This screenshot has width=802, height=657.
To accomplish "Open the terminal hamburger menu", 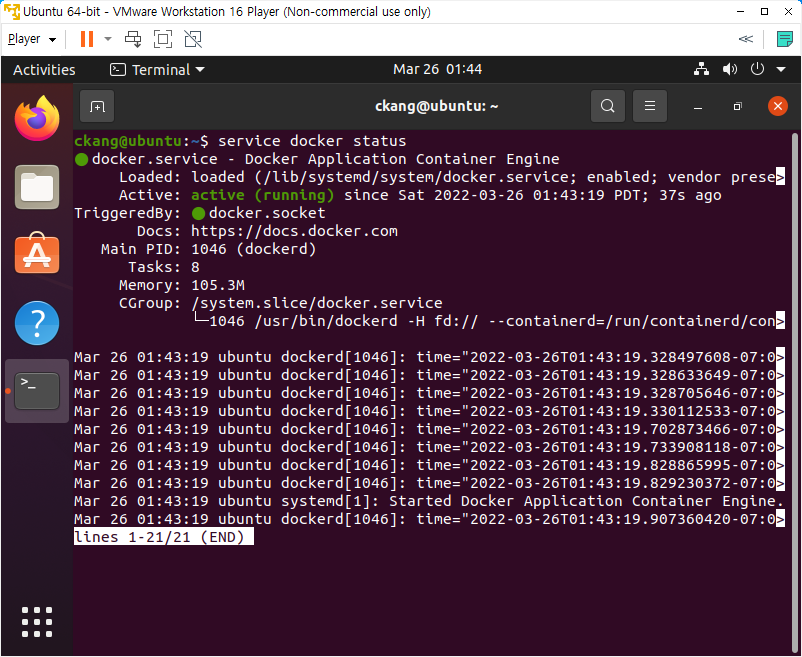I will click(650, 106).
